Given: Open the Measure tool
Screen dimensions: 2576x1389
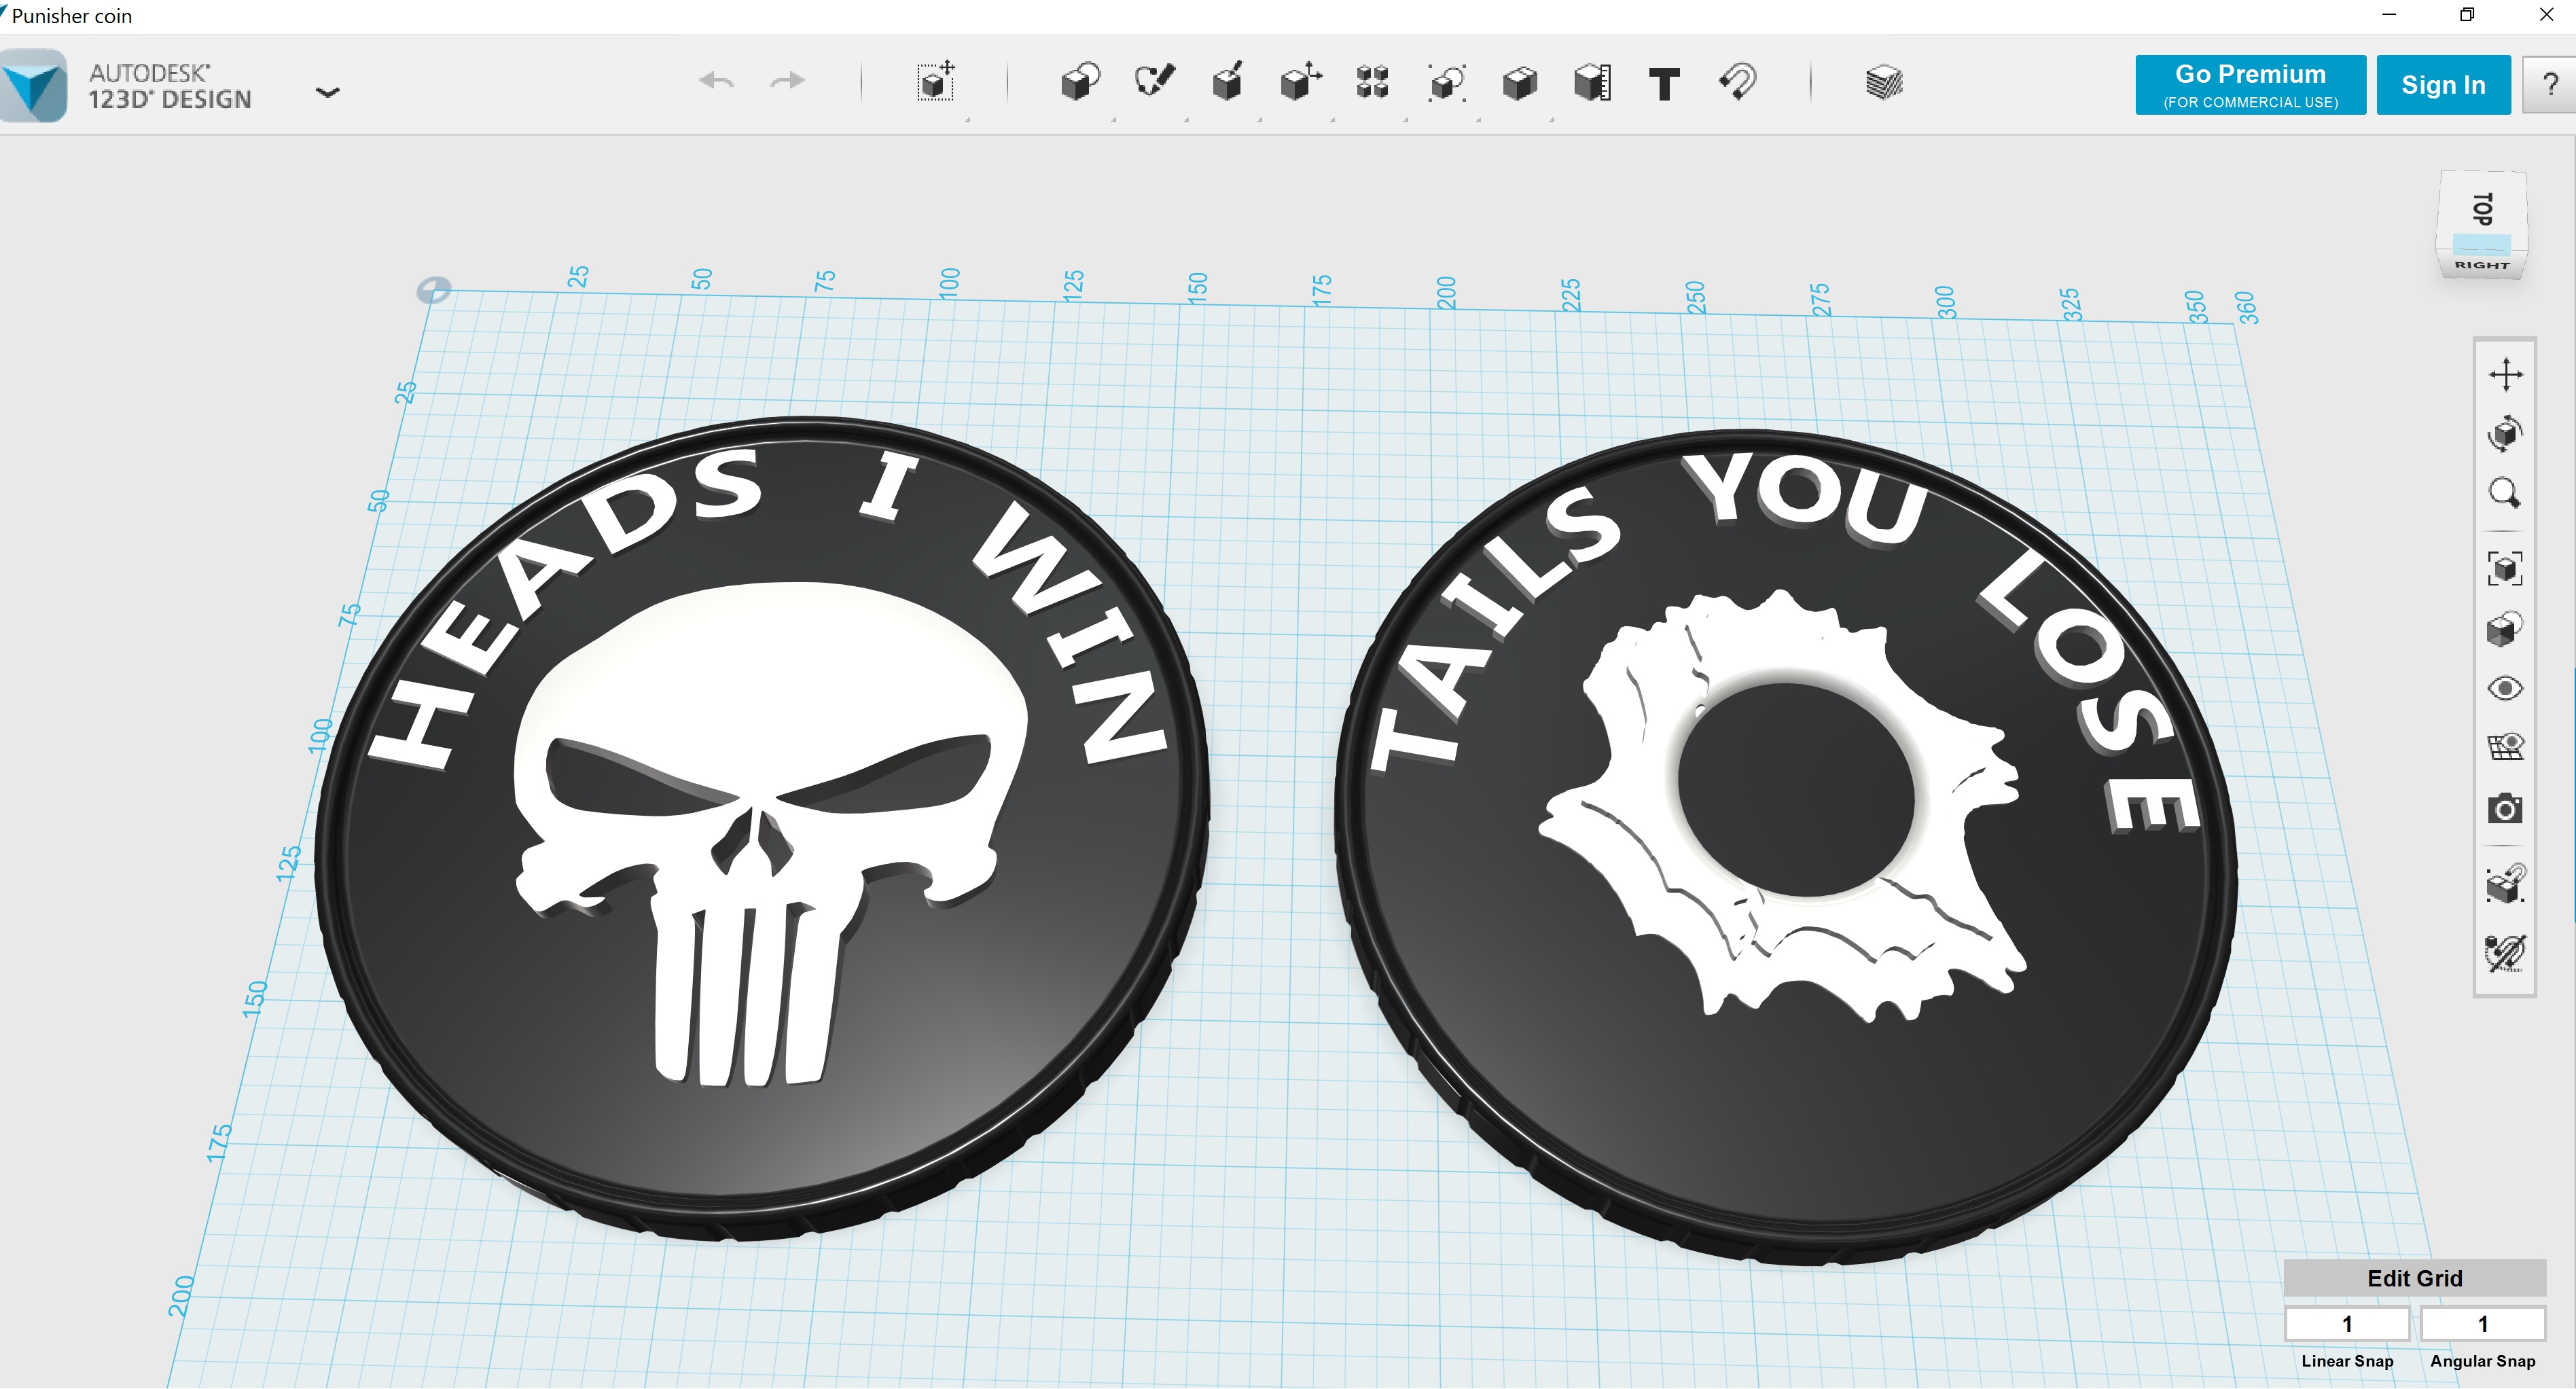Looking at the screenshot, I should tap(1592, 83).
